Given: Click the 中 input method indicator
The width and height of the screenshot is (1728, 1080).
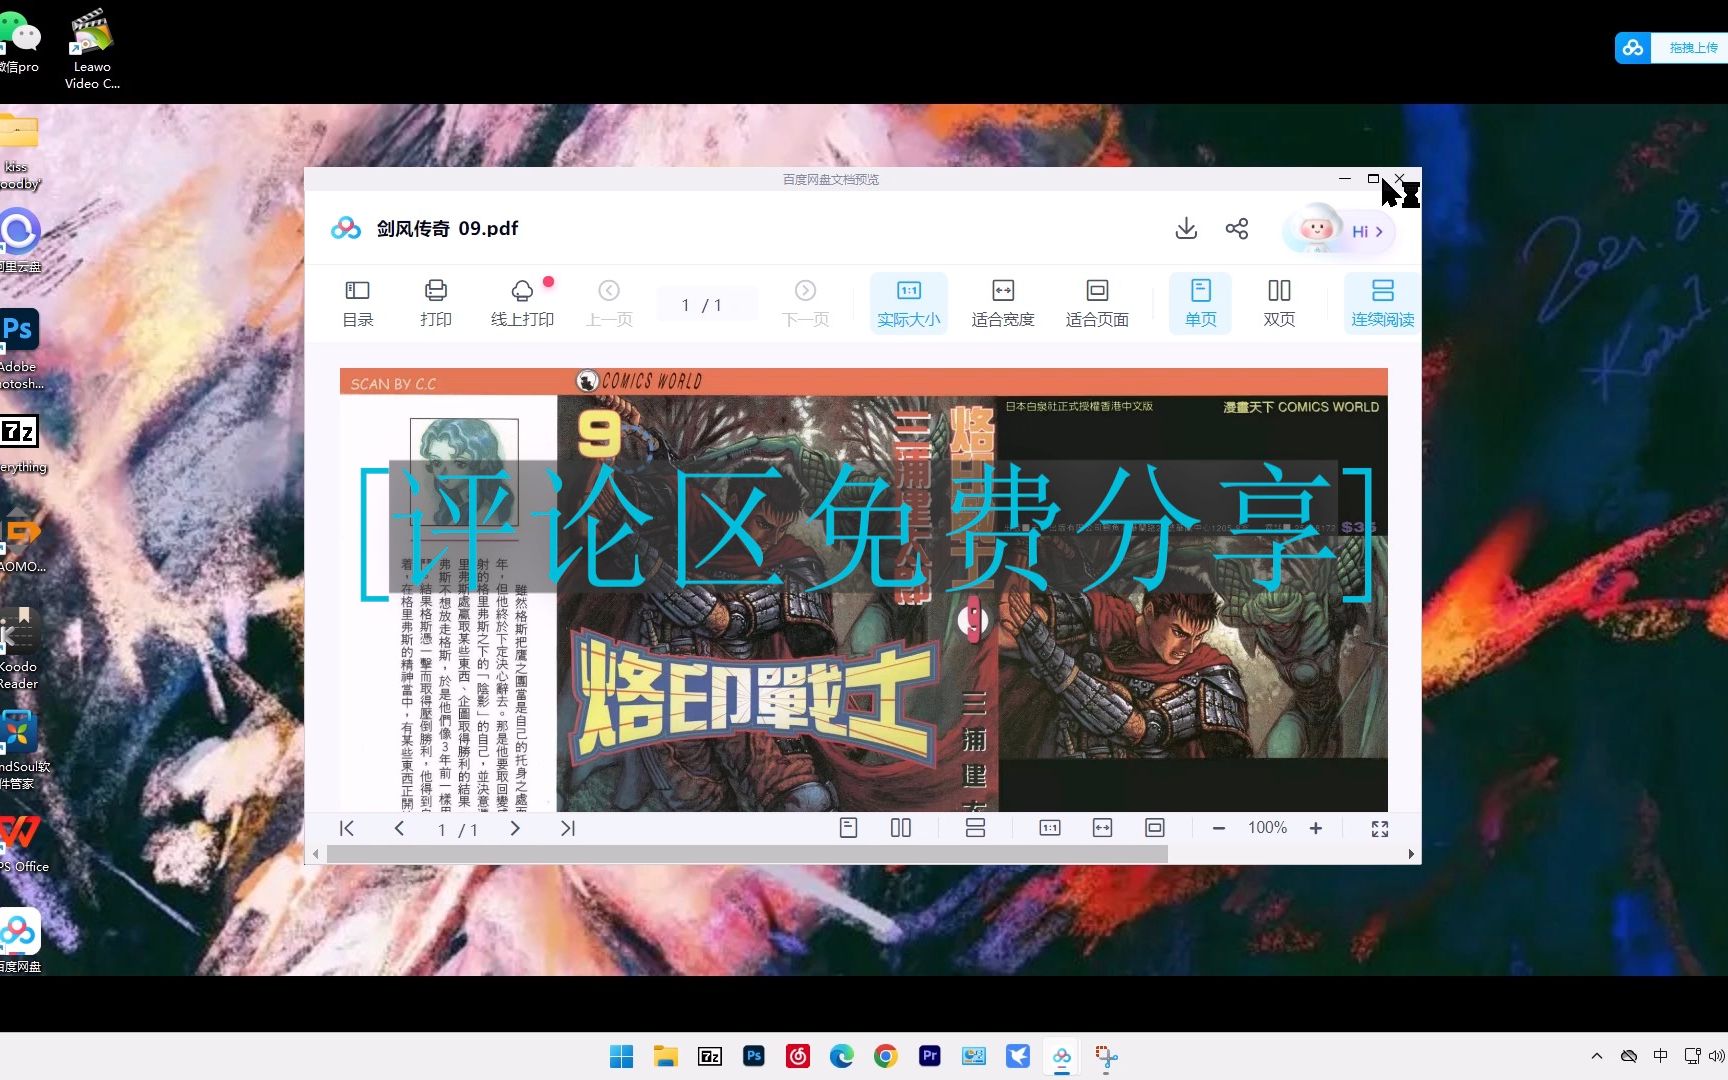Looking at the screenshot, I should click(1660, 1056).
